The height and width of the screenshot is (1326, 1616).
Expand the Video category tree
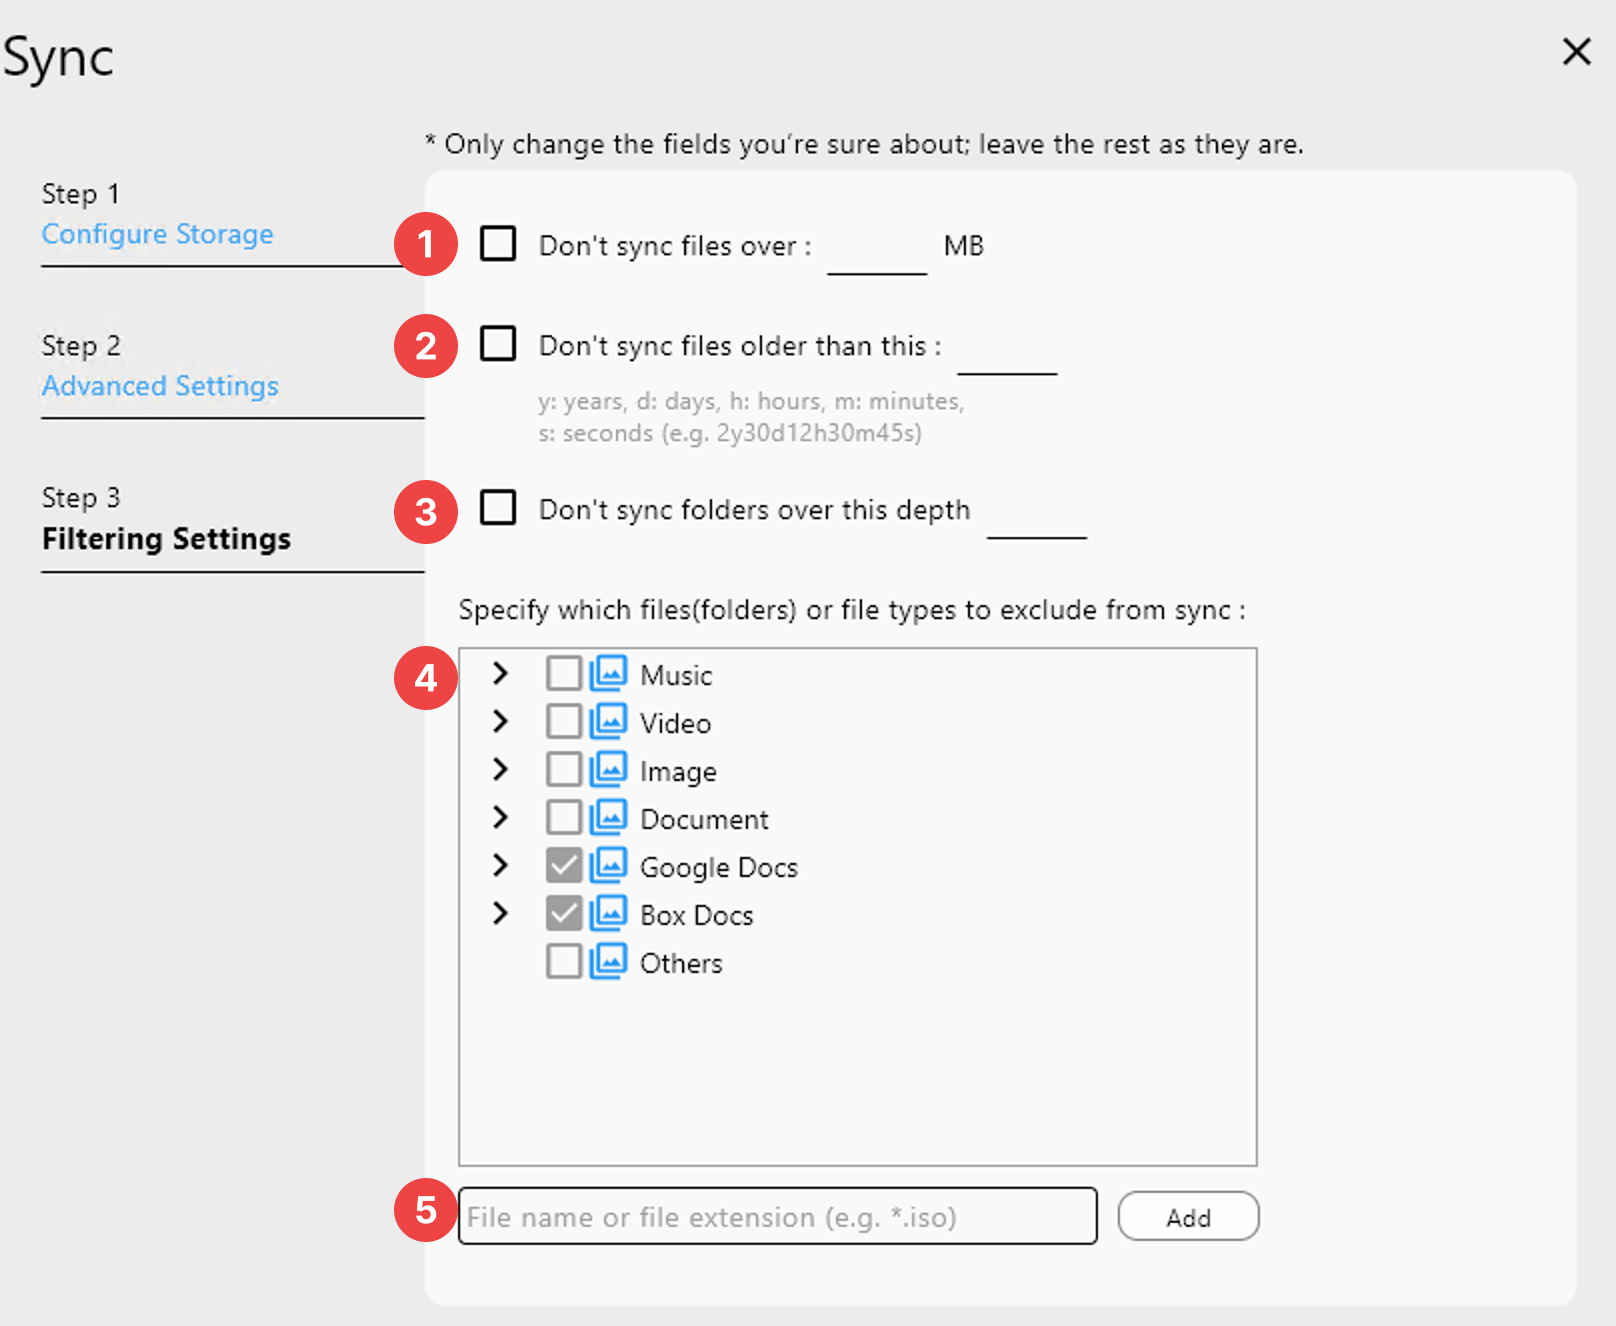point(500,721)
